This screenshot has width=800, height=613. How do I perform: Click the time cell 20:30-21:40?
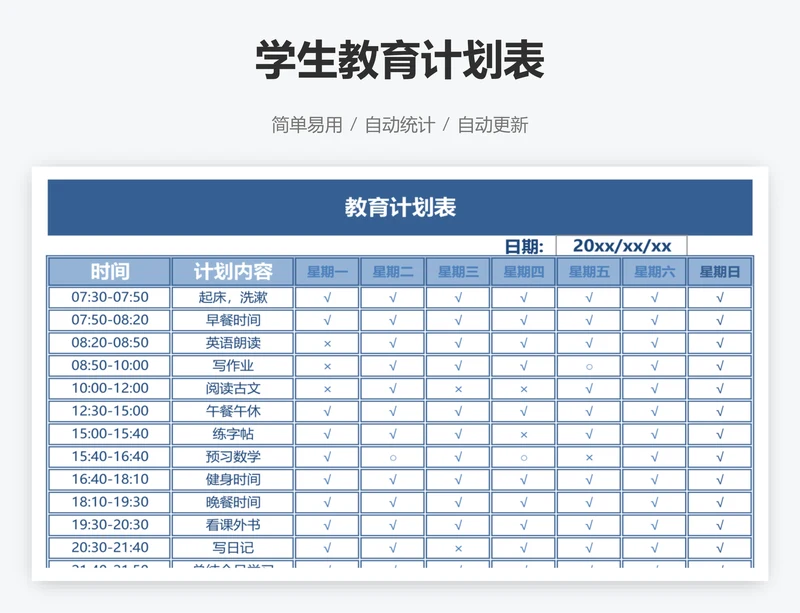pyautogui.click(x=109, y=548)
